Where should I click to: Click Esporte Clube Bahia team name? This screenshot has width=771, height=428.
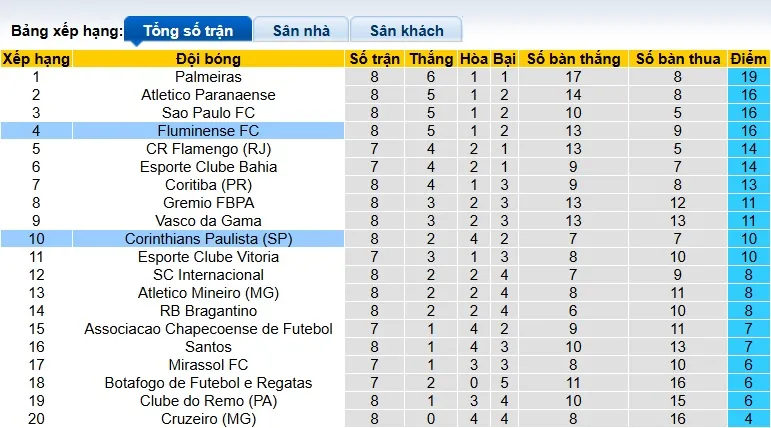point(208,167)
